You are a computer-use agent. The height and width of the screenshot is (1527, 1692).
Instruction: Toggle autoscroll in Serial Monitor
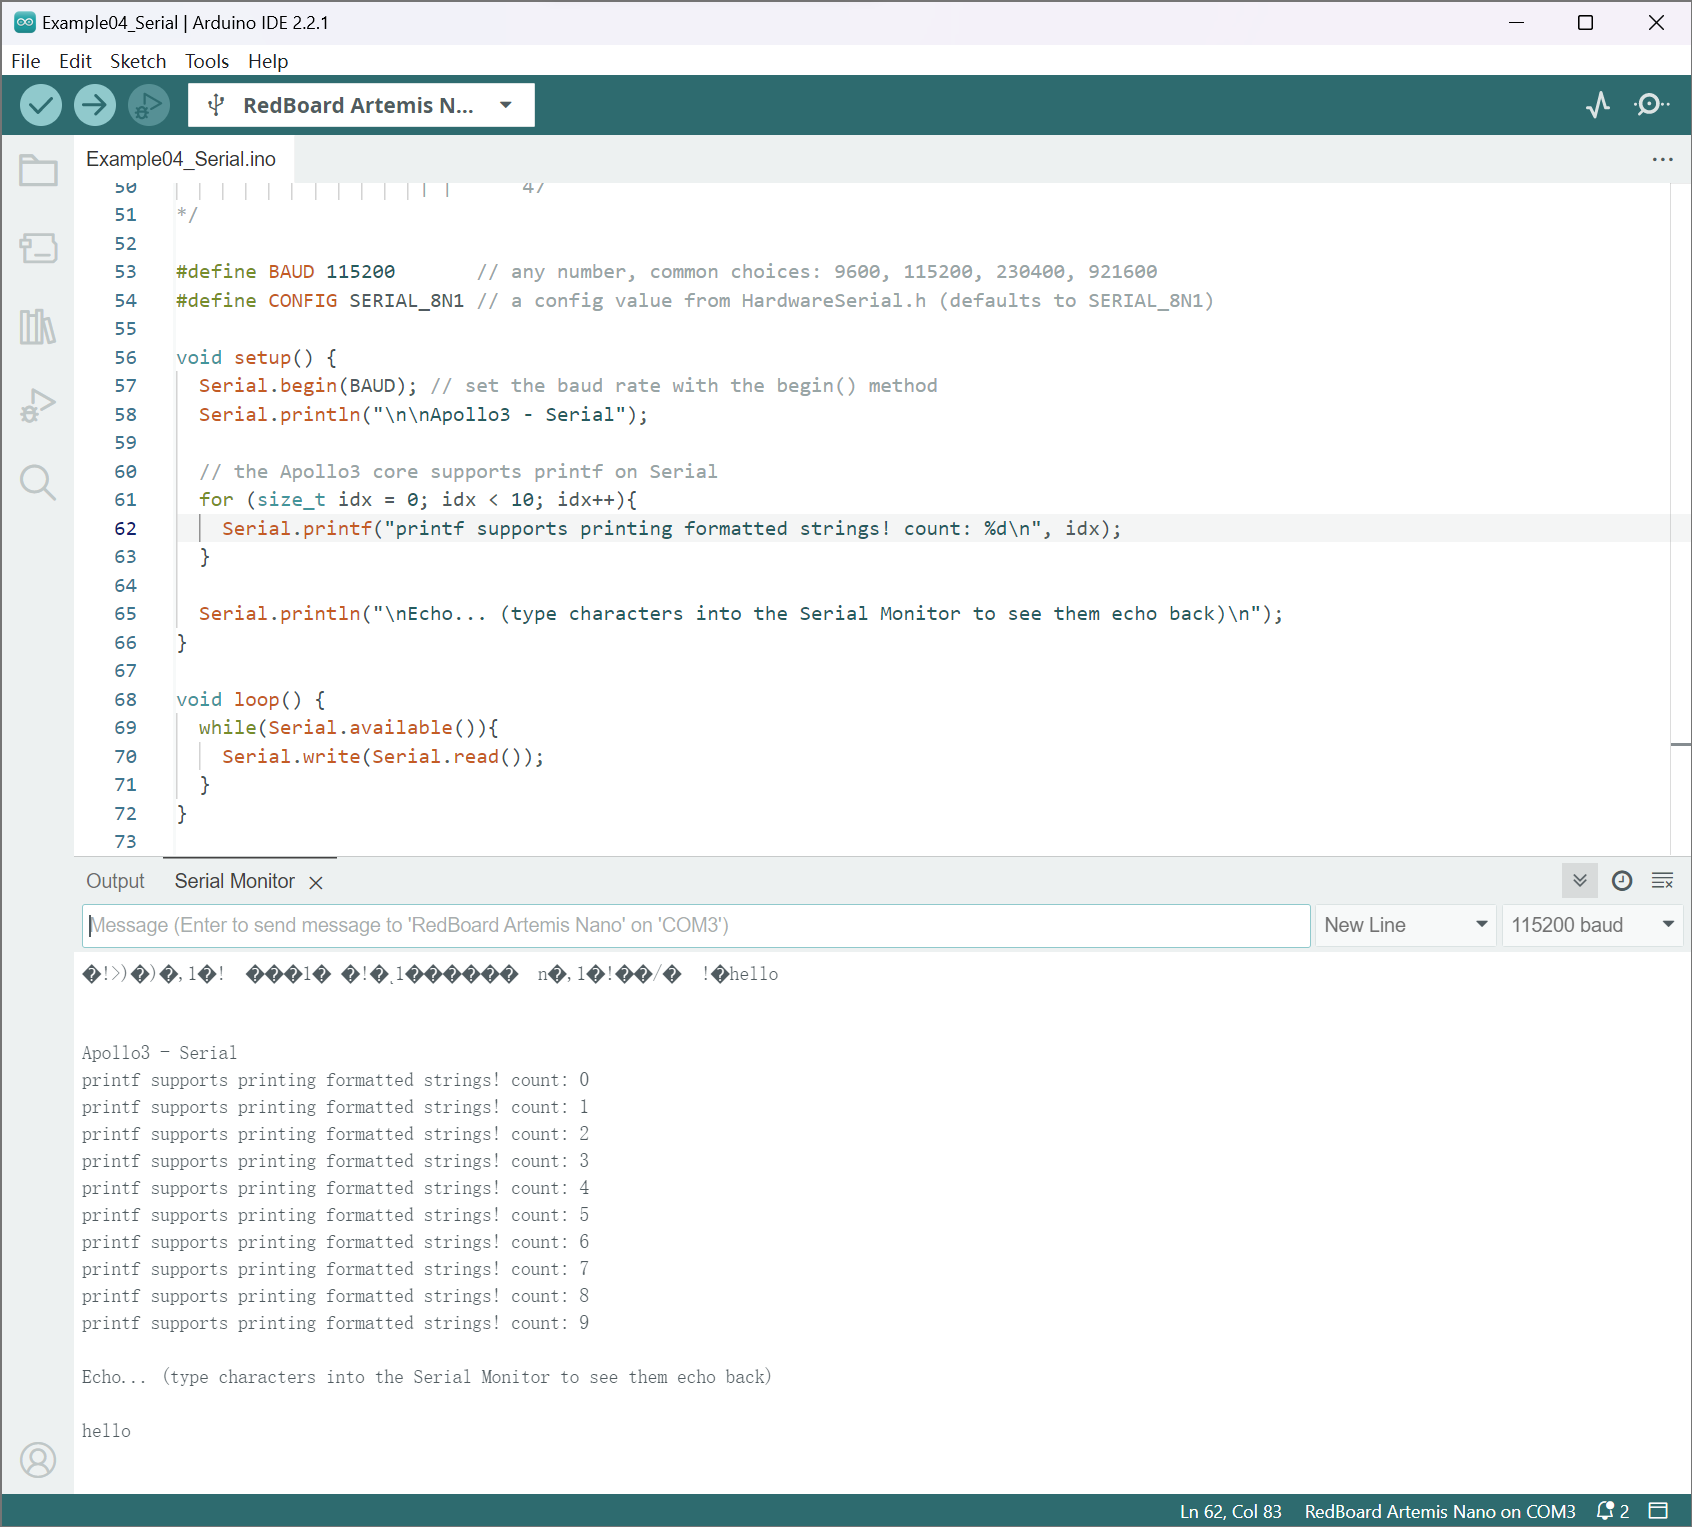point(1580,881)
